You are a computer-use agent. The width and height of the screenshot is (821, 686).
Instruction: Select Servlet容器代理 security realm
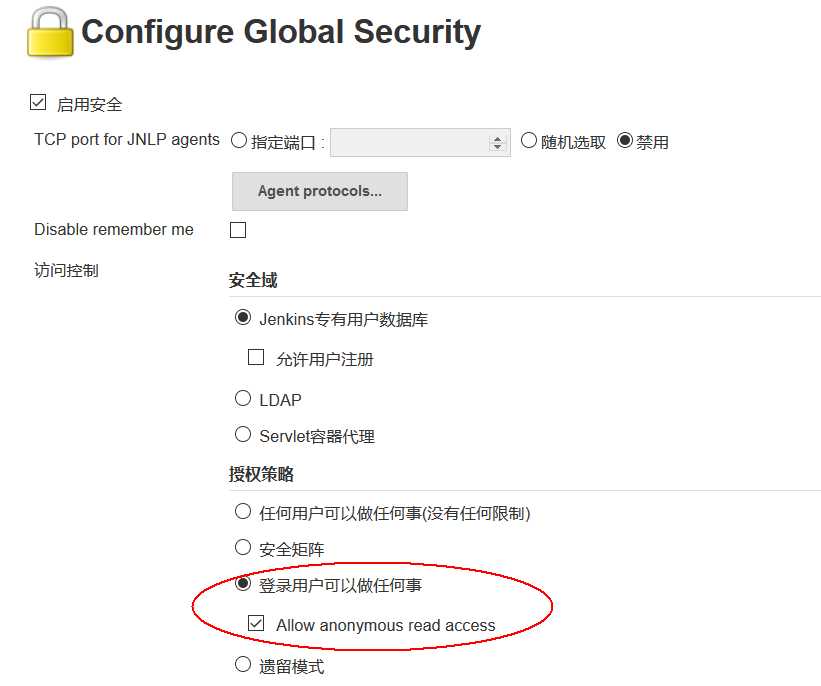242,434
